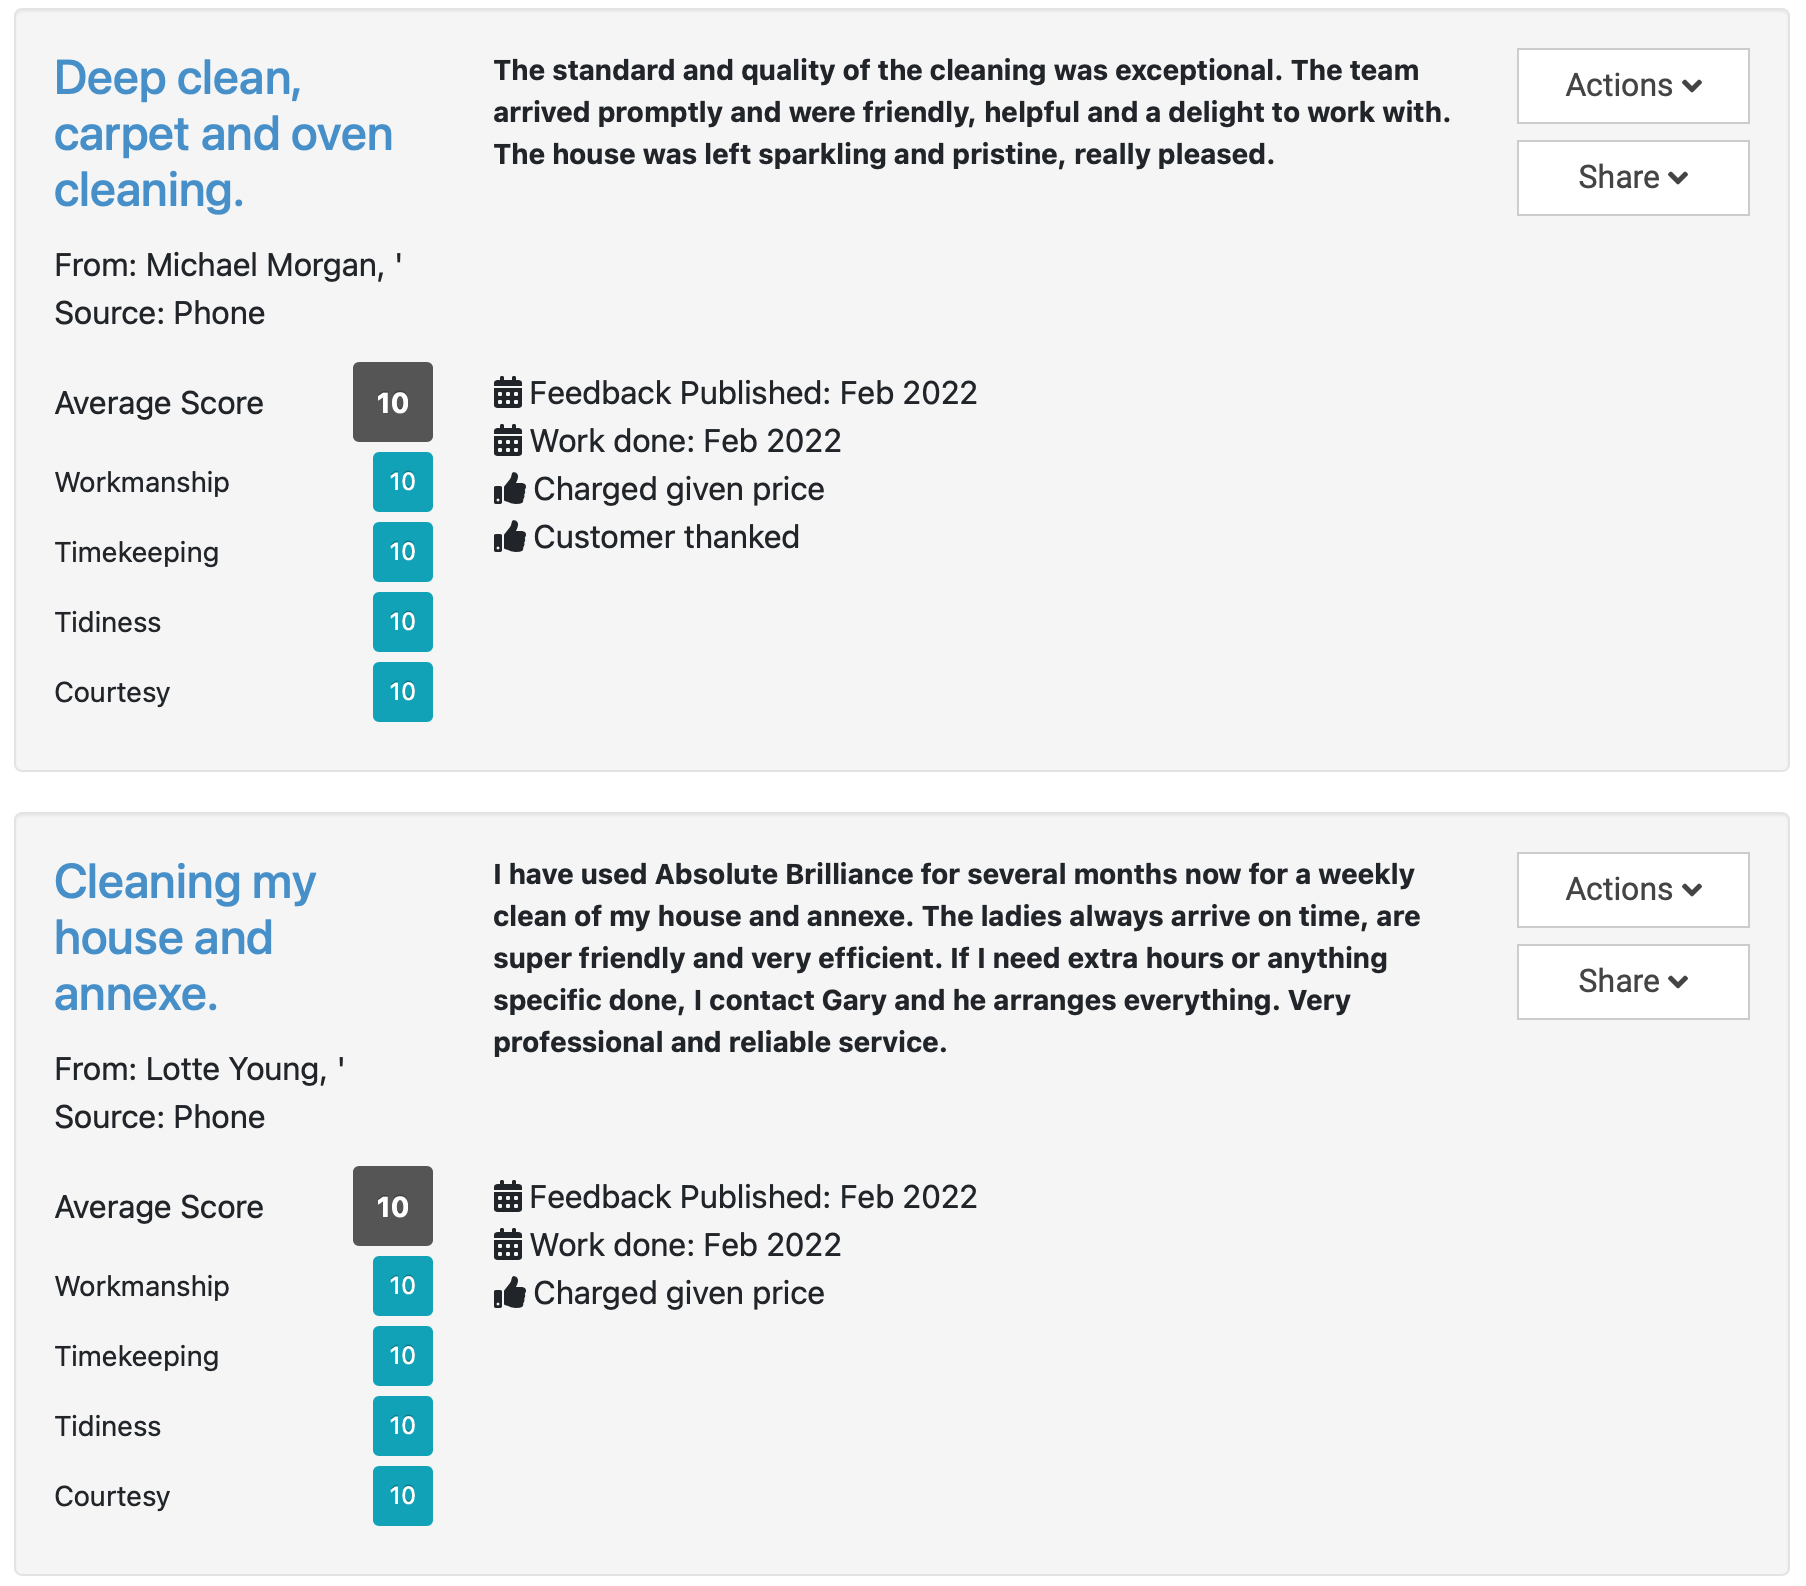The width and height of the screenshot is (1806, 1586).
Task: Open the 'Deep clean, carpet and oven cleaning' review
Action: pyautogui.click(x=223, y=134)
